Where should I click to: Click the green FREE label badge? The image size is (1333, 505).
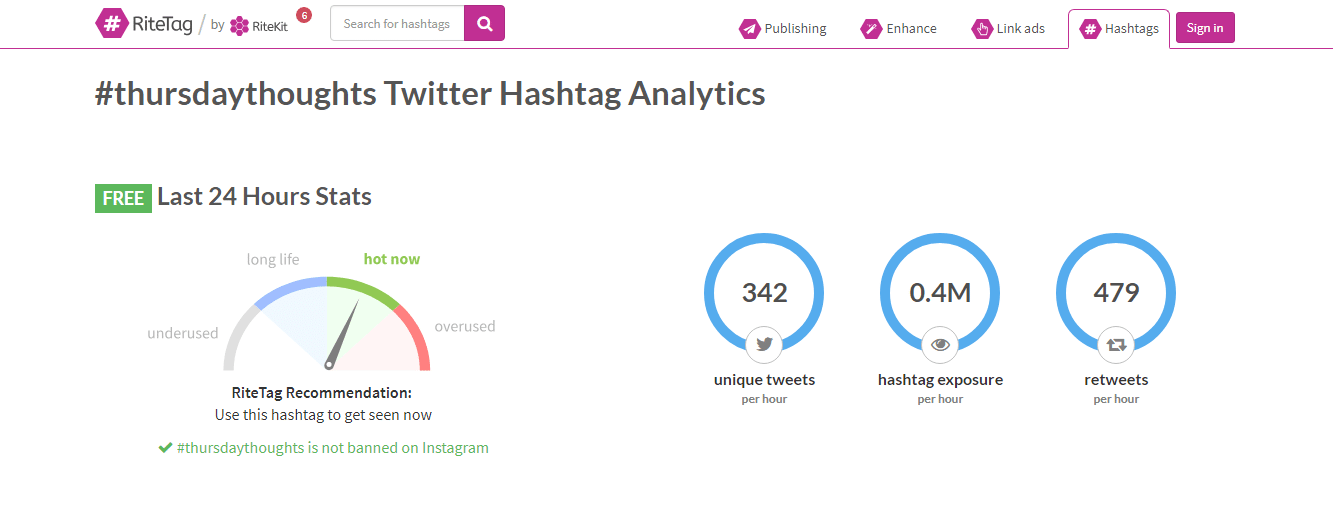[123, 198]
